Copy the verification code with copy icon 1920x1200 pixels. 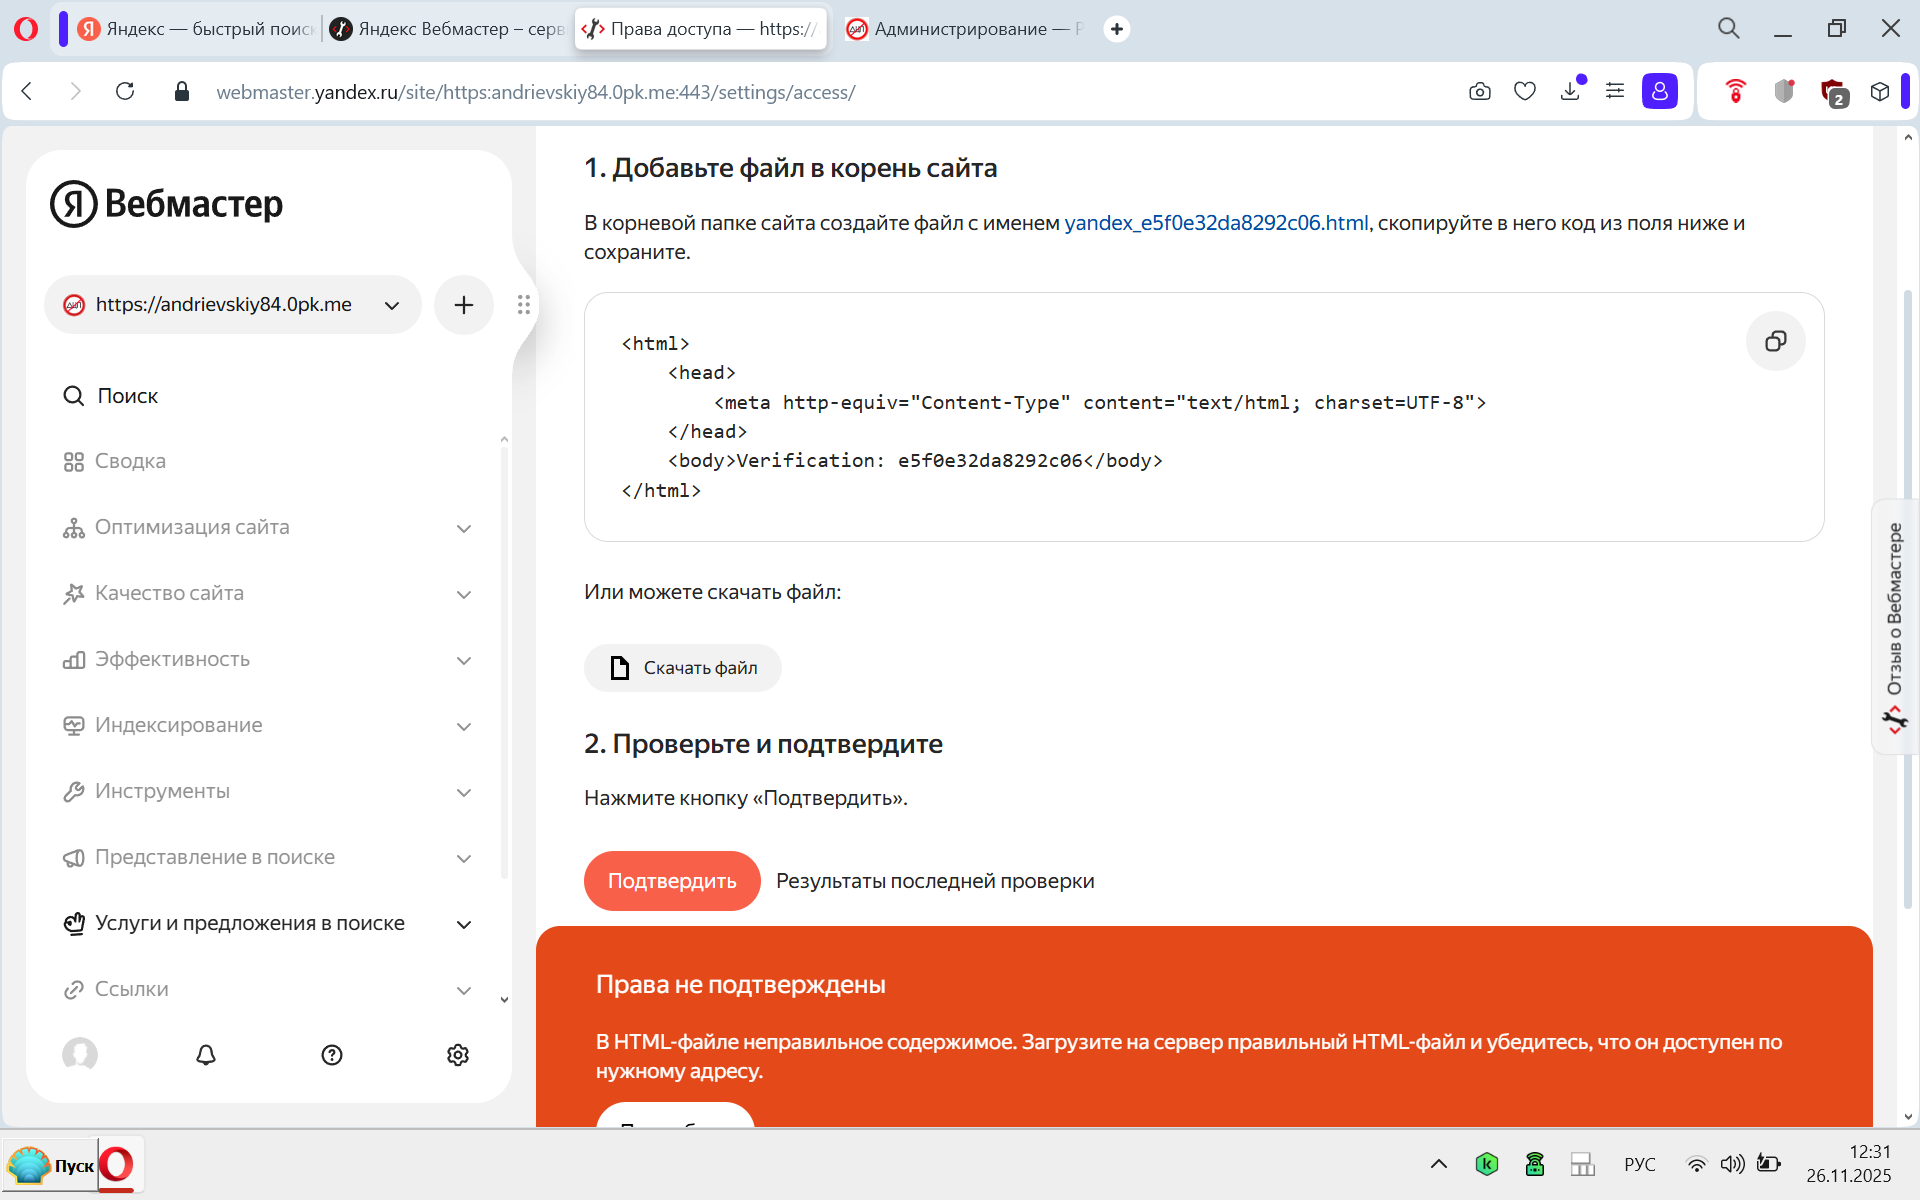pos(1775,342)
